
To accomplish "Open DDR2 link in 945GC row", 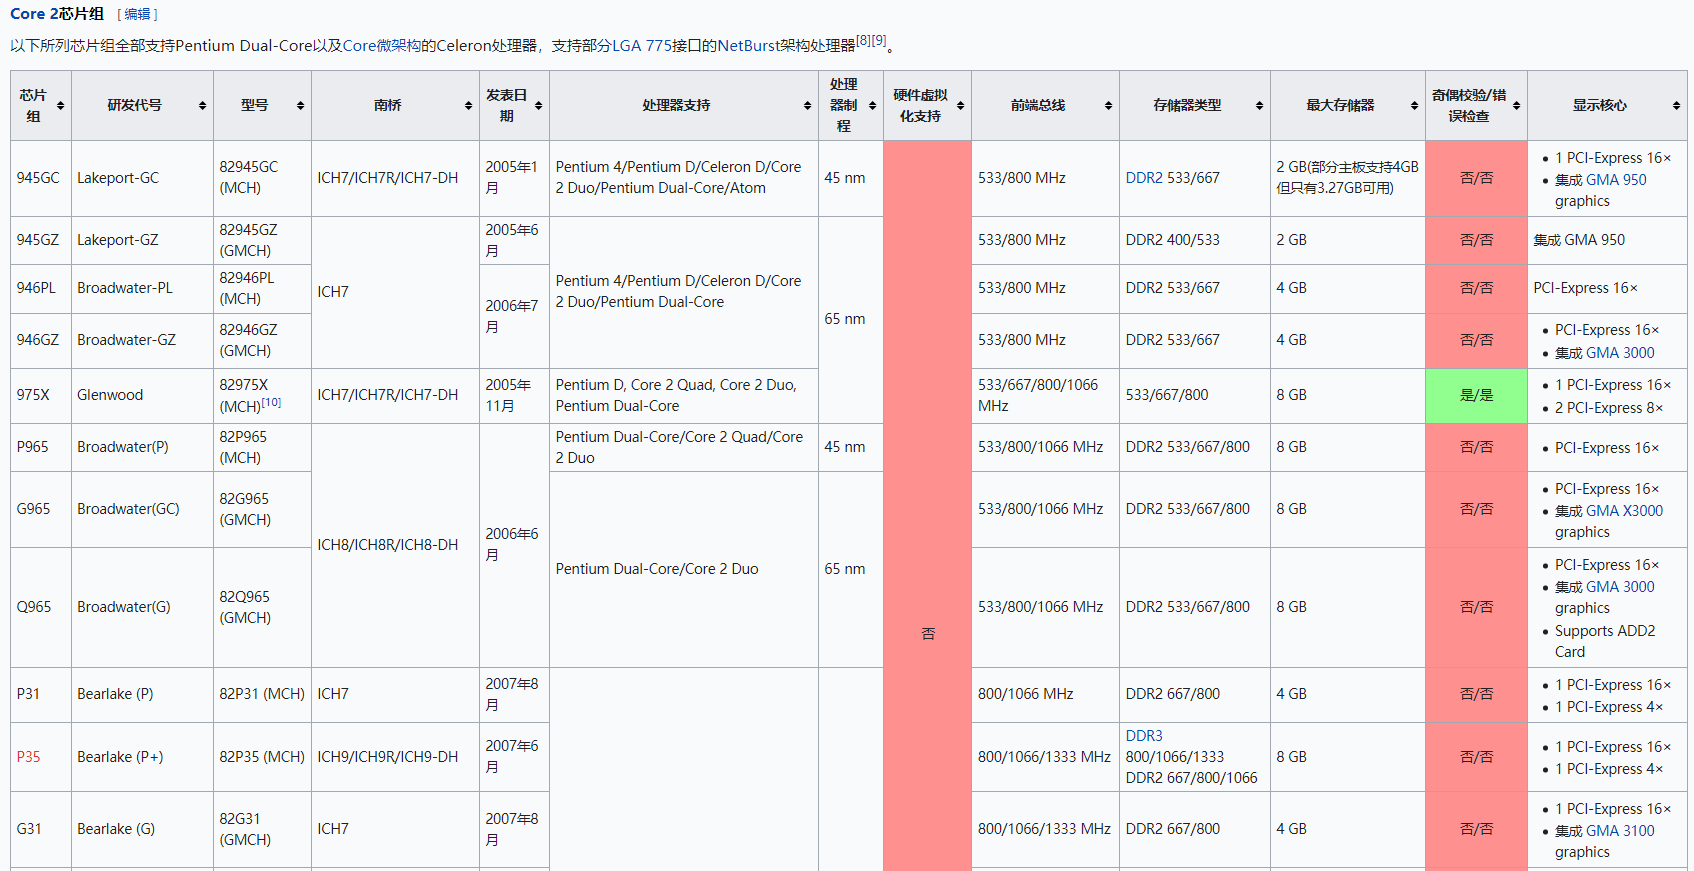I will (1144, 178).
